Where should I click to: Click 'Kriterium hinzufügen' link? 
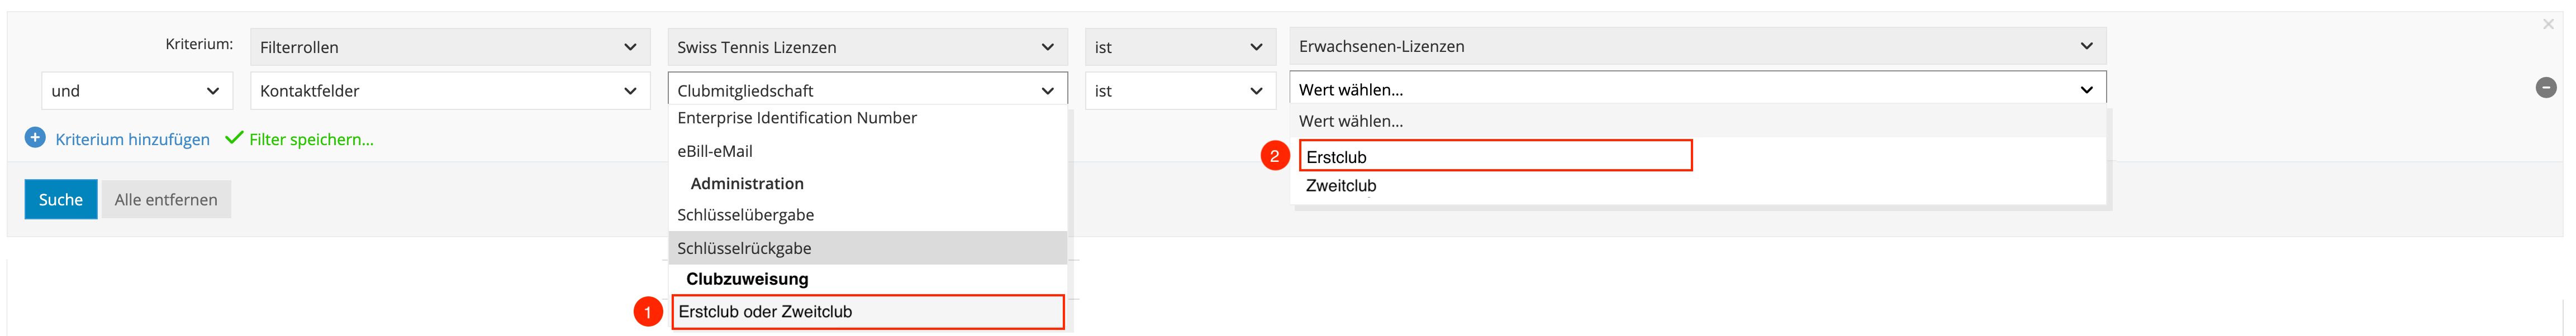(132, 140)
